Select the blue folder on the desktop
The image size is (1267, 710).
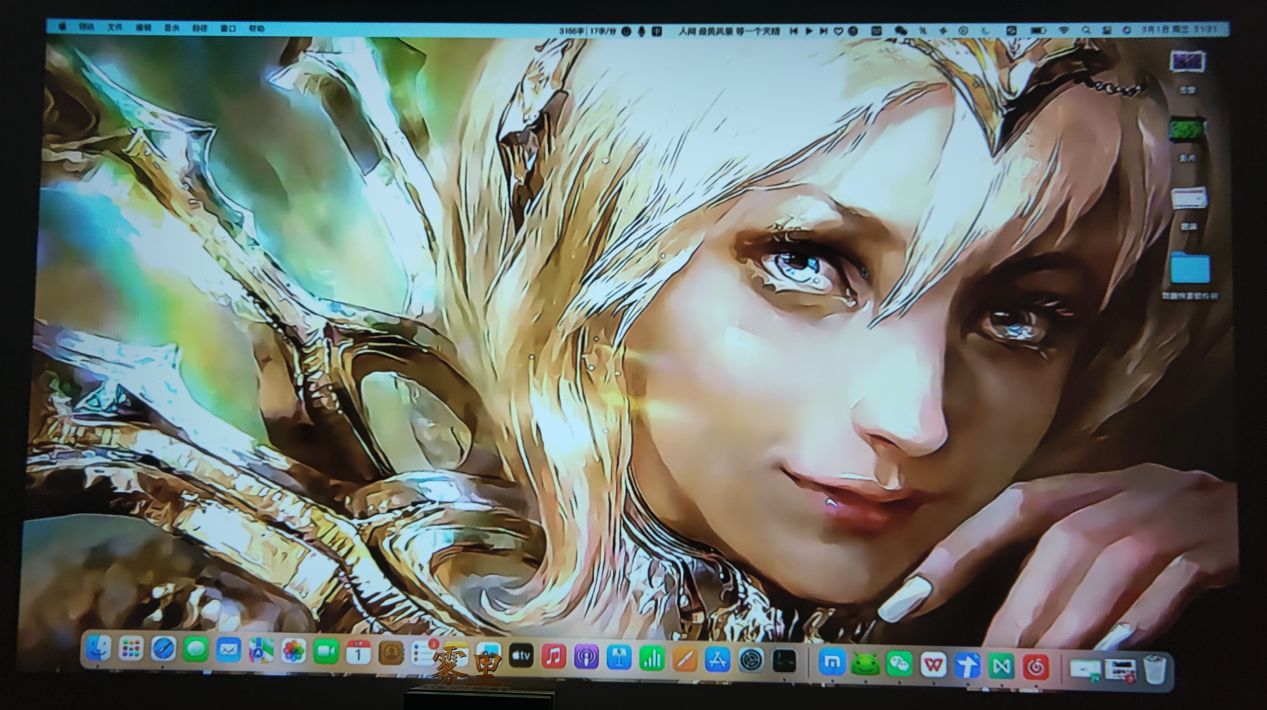coord(1189,268)
